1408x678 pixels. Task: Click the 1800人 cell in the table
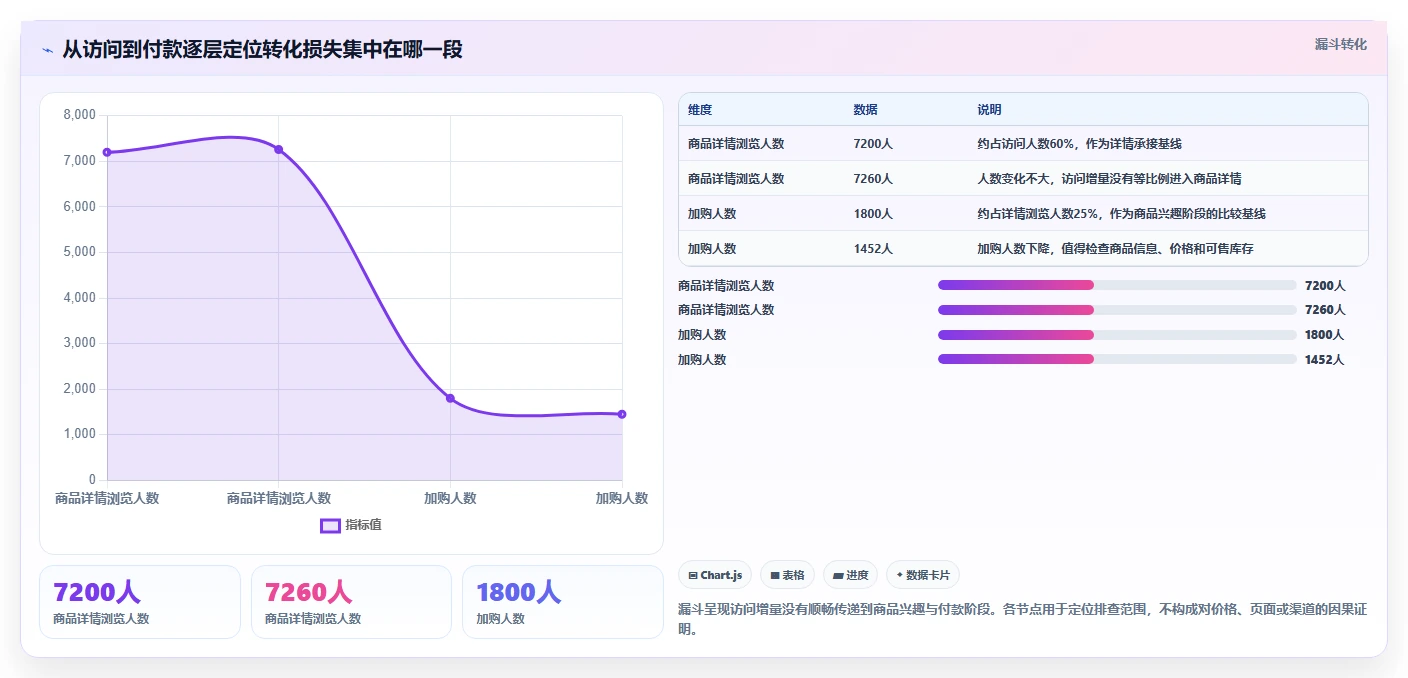(873, 214)
